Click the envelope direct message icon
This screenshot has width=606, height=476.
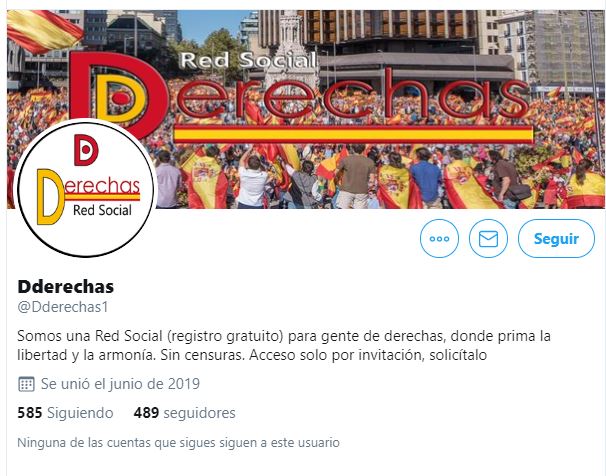[488, 238]
